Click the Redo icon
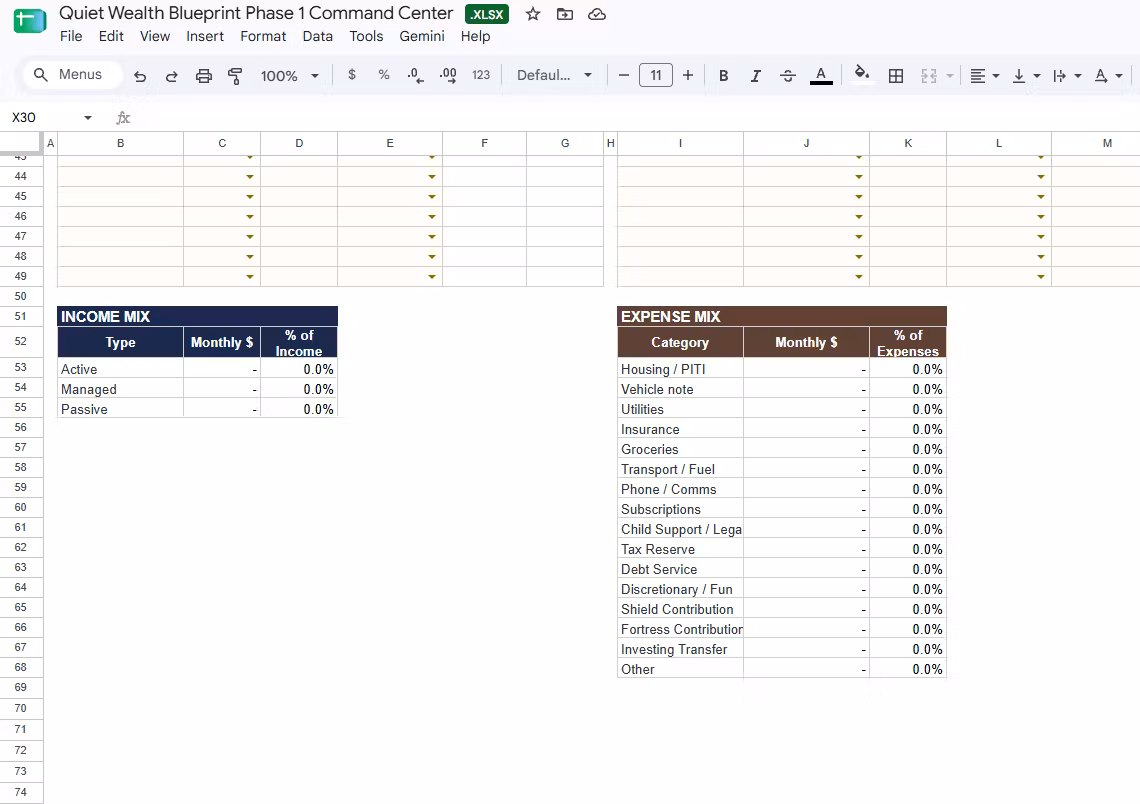The image size is (1140, 804). (x=172, y=76)
